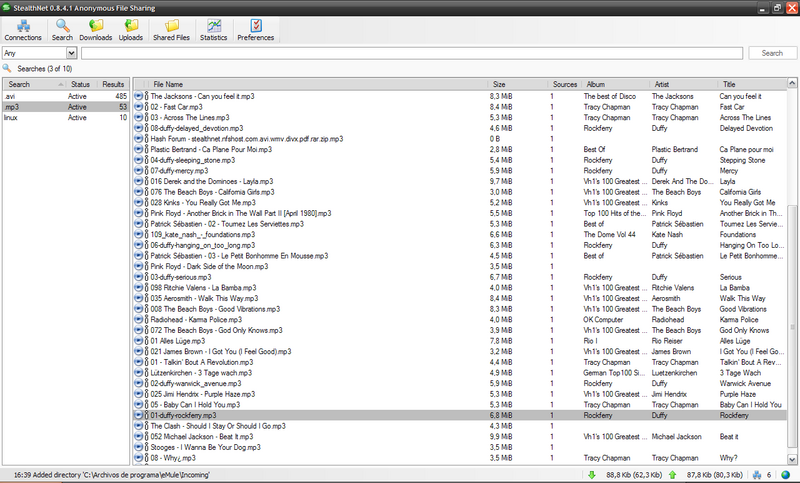800x483 pixels.
Task: Sort results by Size column header
Action: [x=518, y=84]
